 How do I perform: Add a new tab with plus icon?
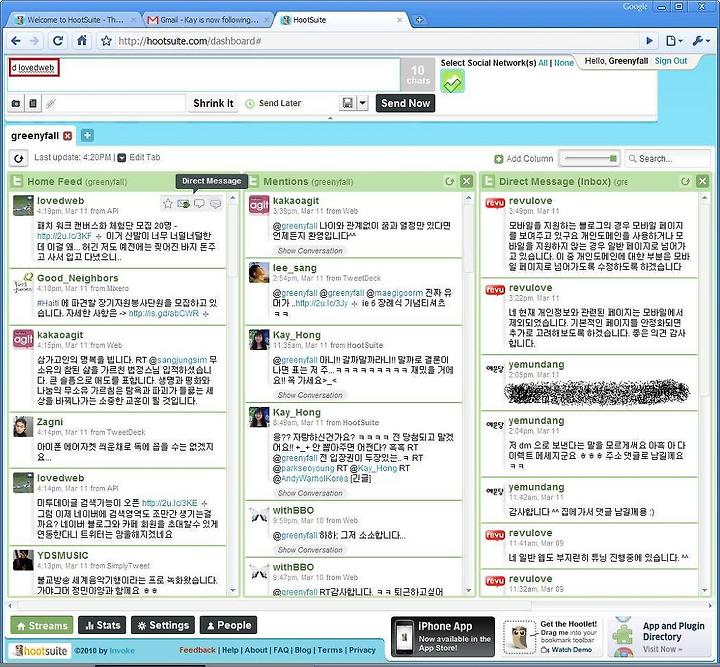pos(87,135)
